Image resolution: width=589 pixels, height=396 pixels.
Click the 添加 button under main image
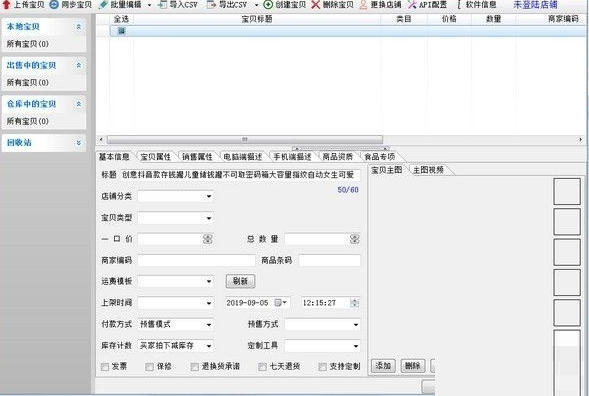coord(383,366)
